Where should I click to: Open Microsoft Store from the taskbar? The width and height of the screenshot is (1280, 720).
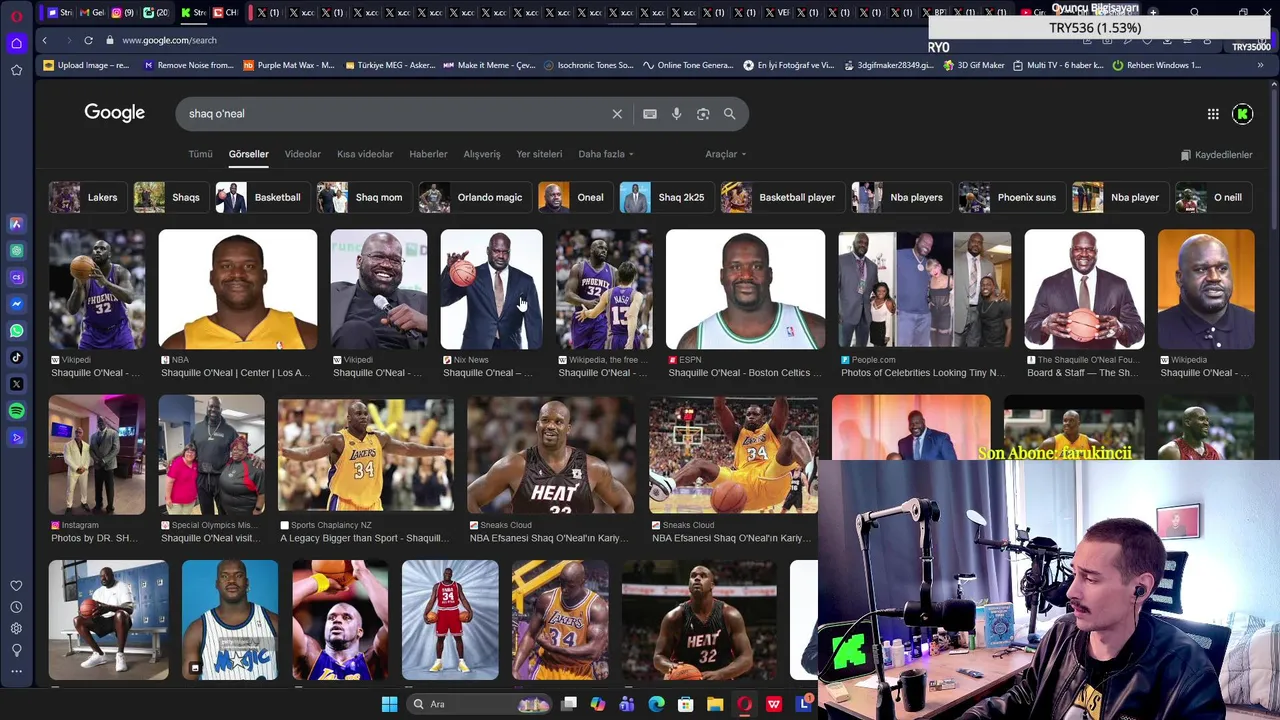click(686, 704)
